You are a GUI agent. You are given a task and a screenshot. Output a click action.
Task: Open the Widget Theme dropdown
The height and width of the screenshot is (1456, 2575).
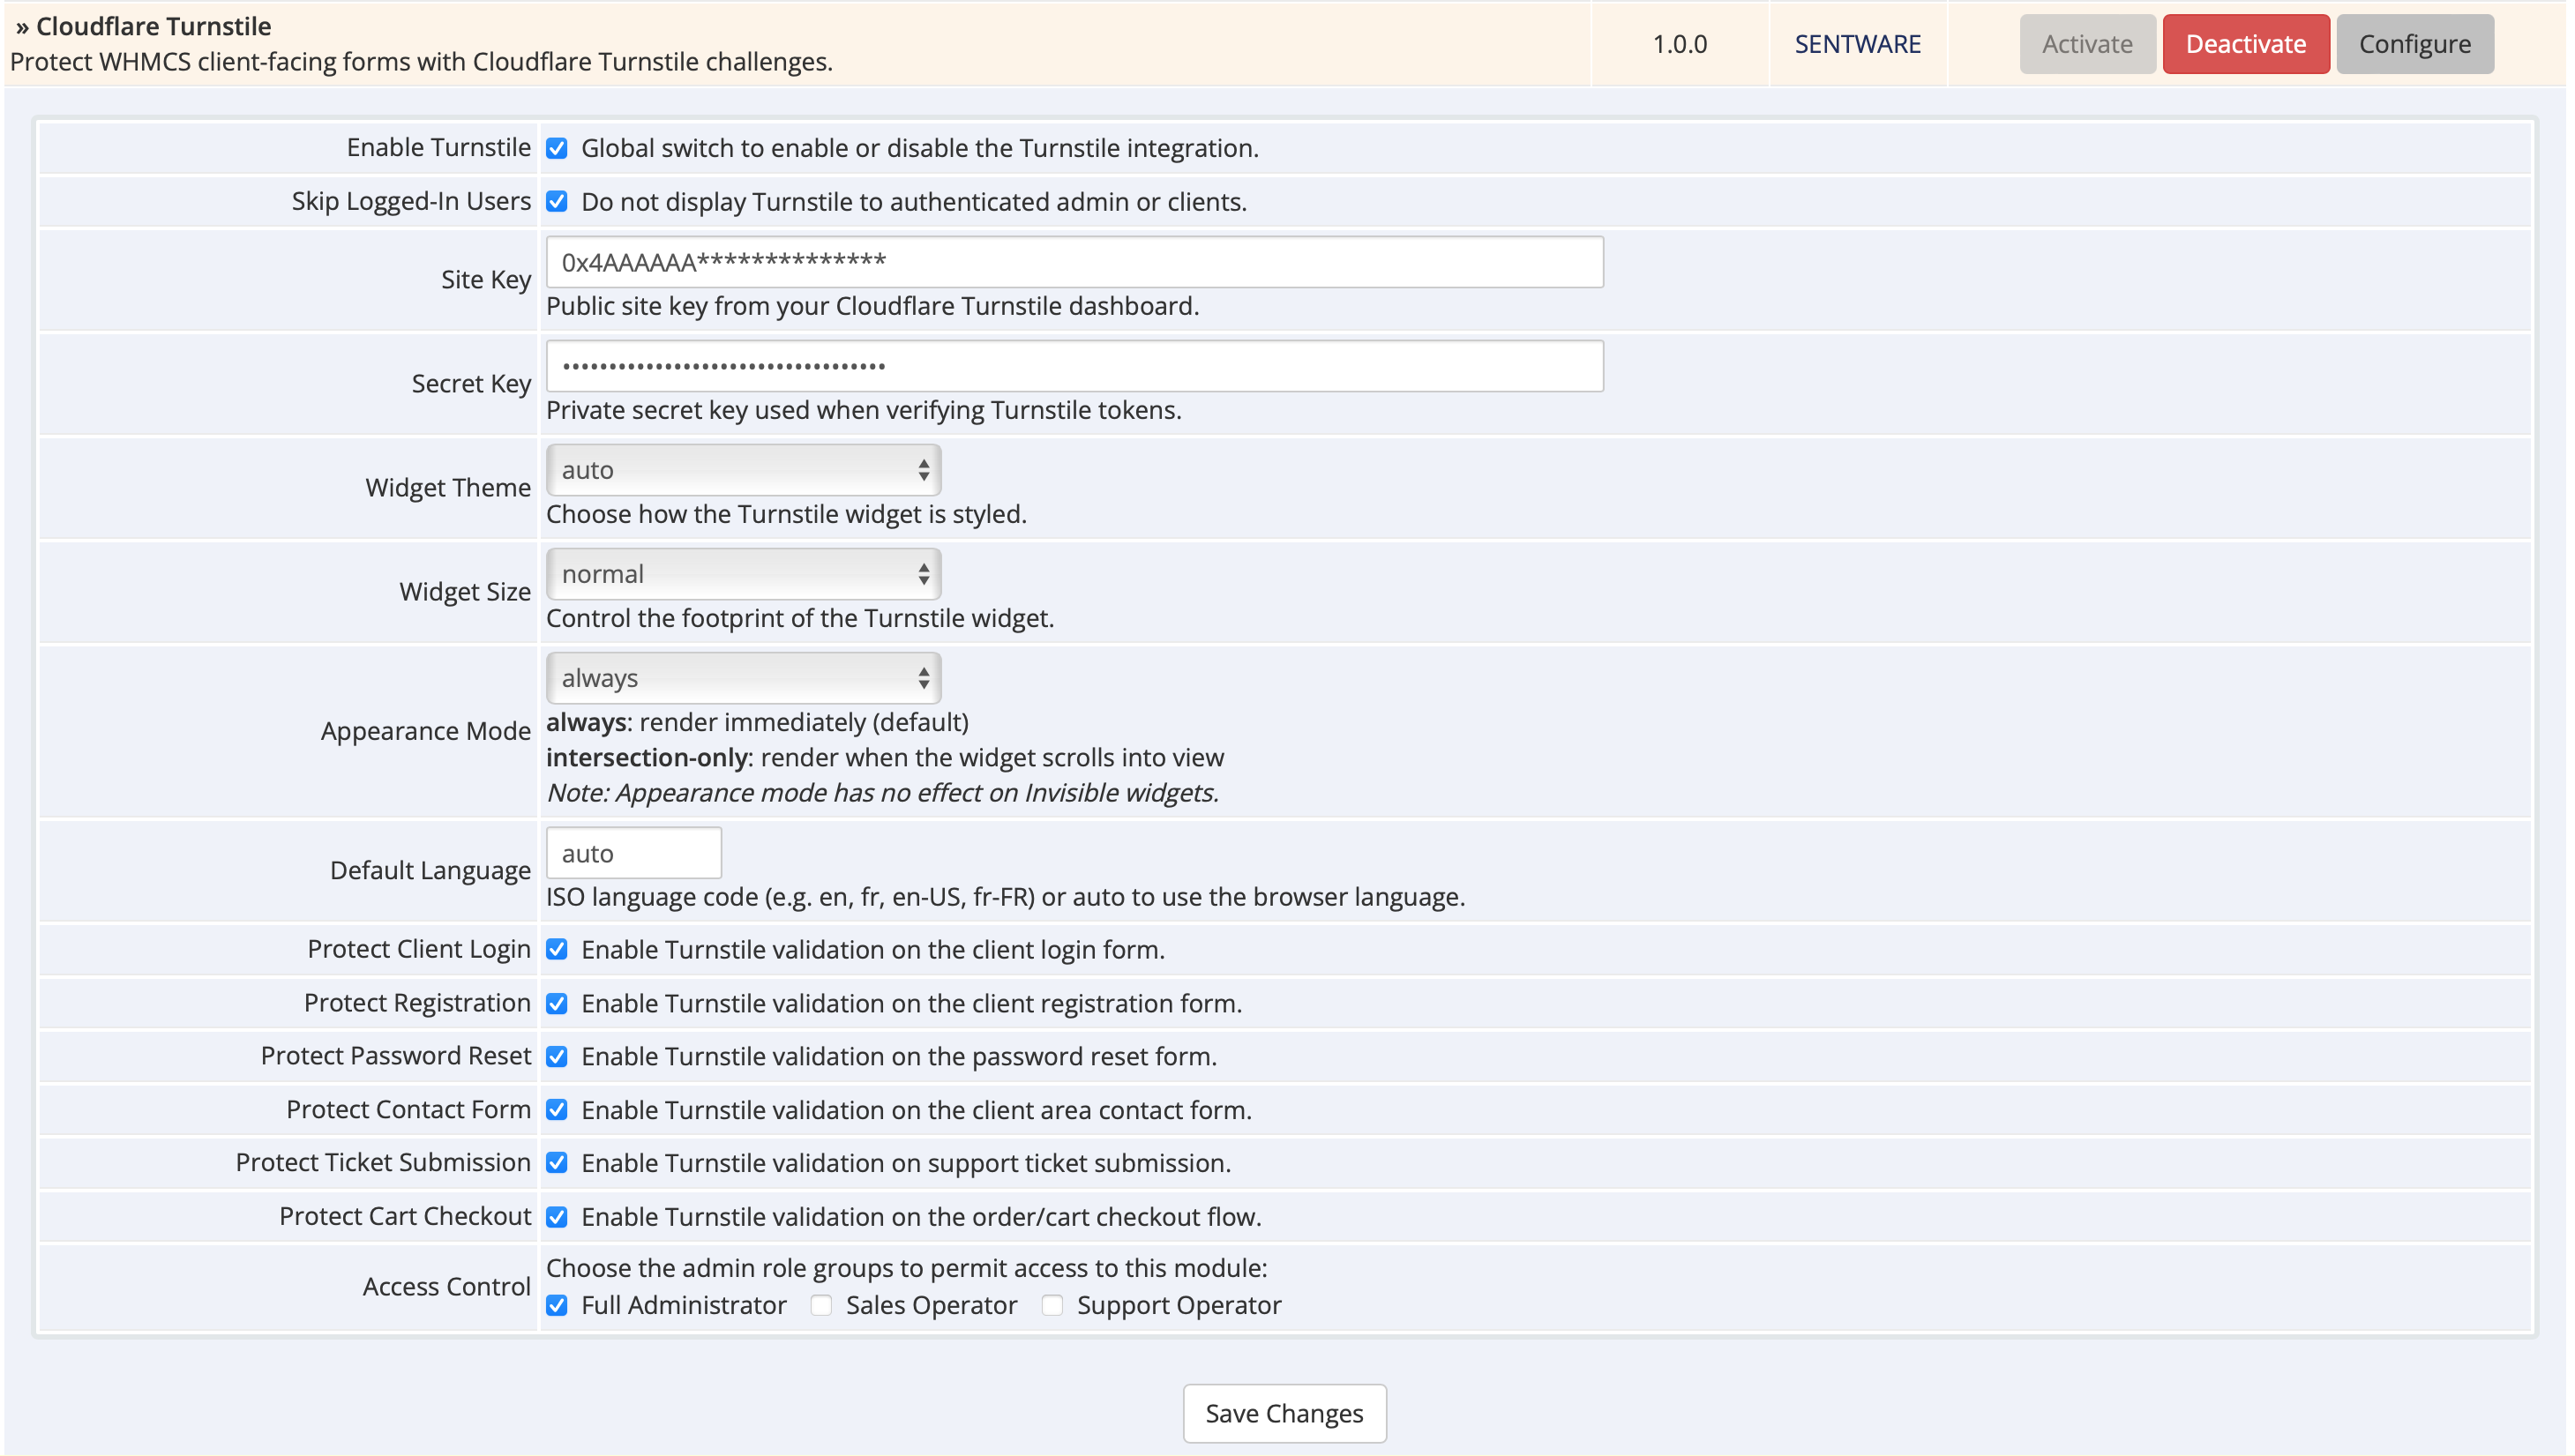(743, 470)
